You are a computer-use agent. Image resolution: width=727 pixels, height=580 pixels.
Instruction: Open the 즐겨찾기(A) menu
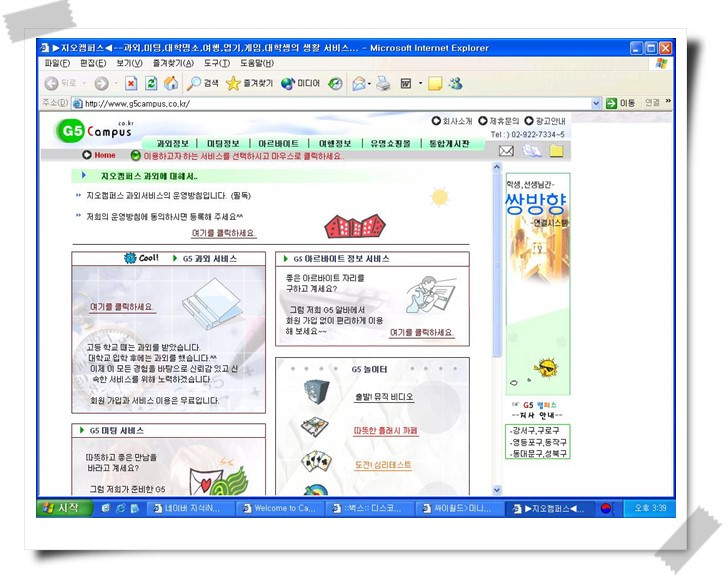tap(173, 63)
